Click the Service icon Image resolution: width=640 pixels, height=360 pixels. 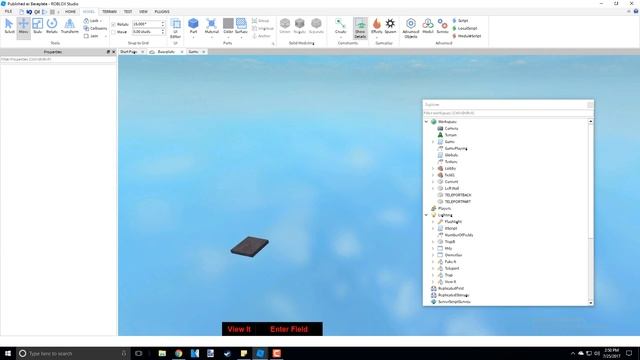click(442, 26)
